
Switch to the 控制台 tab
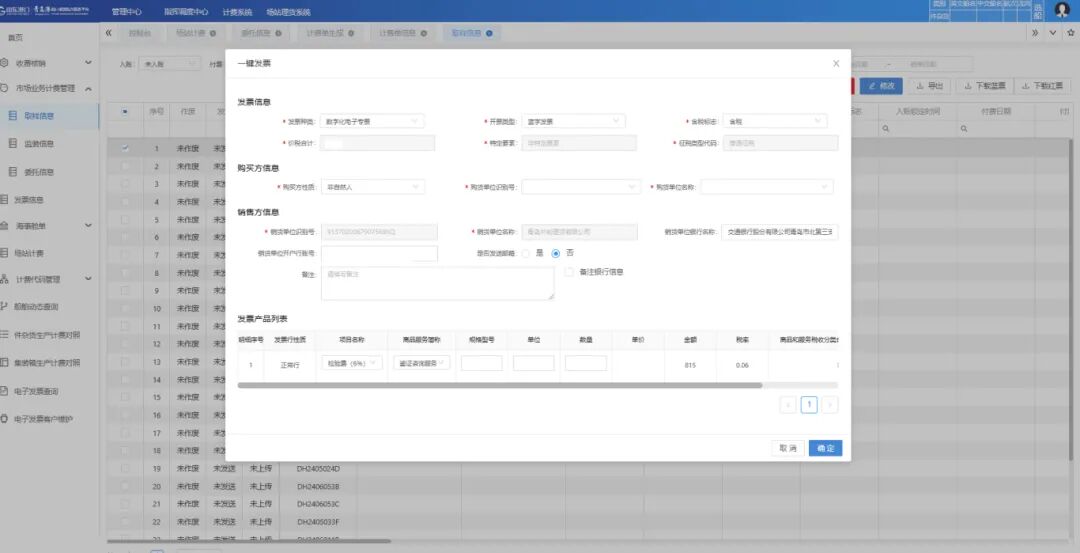(140, 33)
